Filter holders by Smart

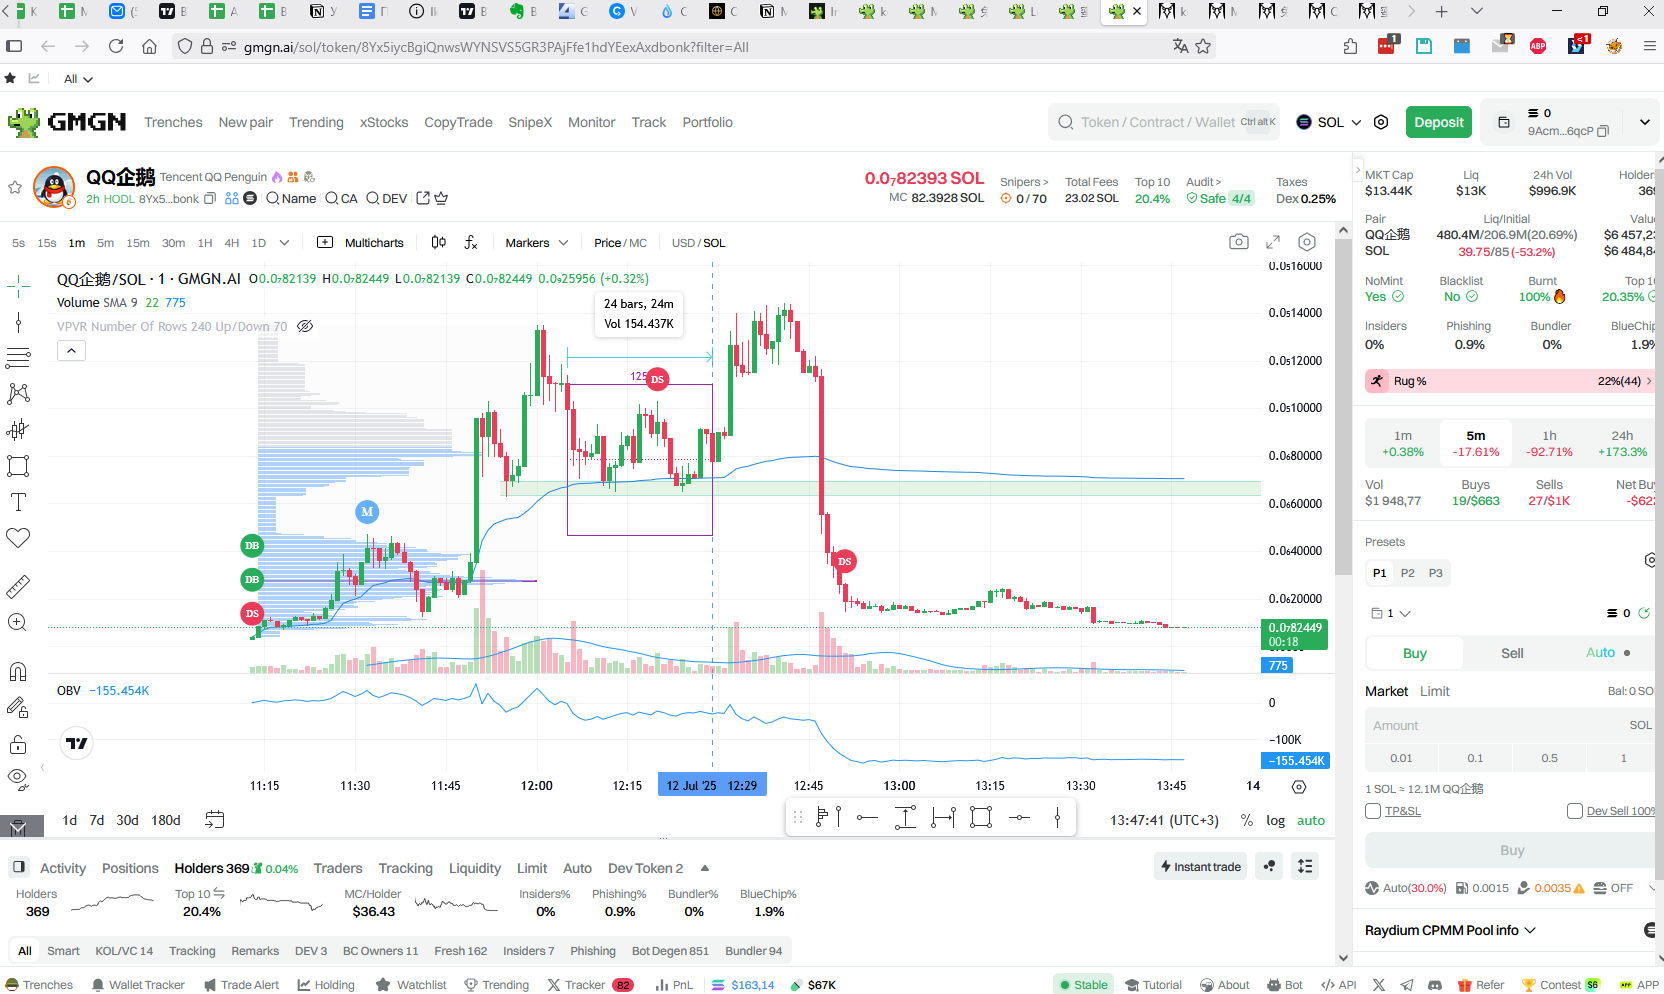click(63, 951)
